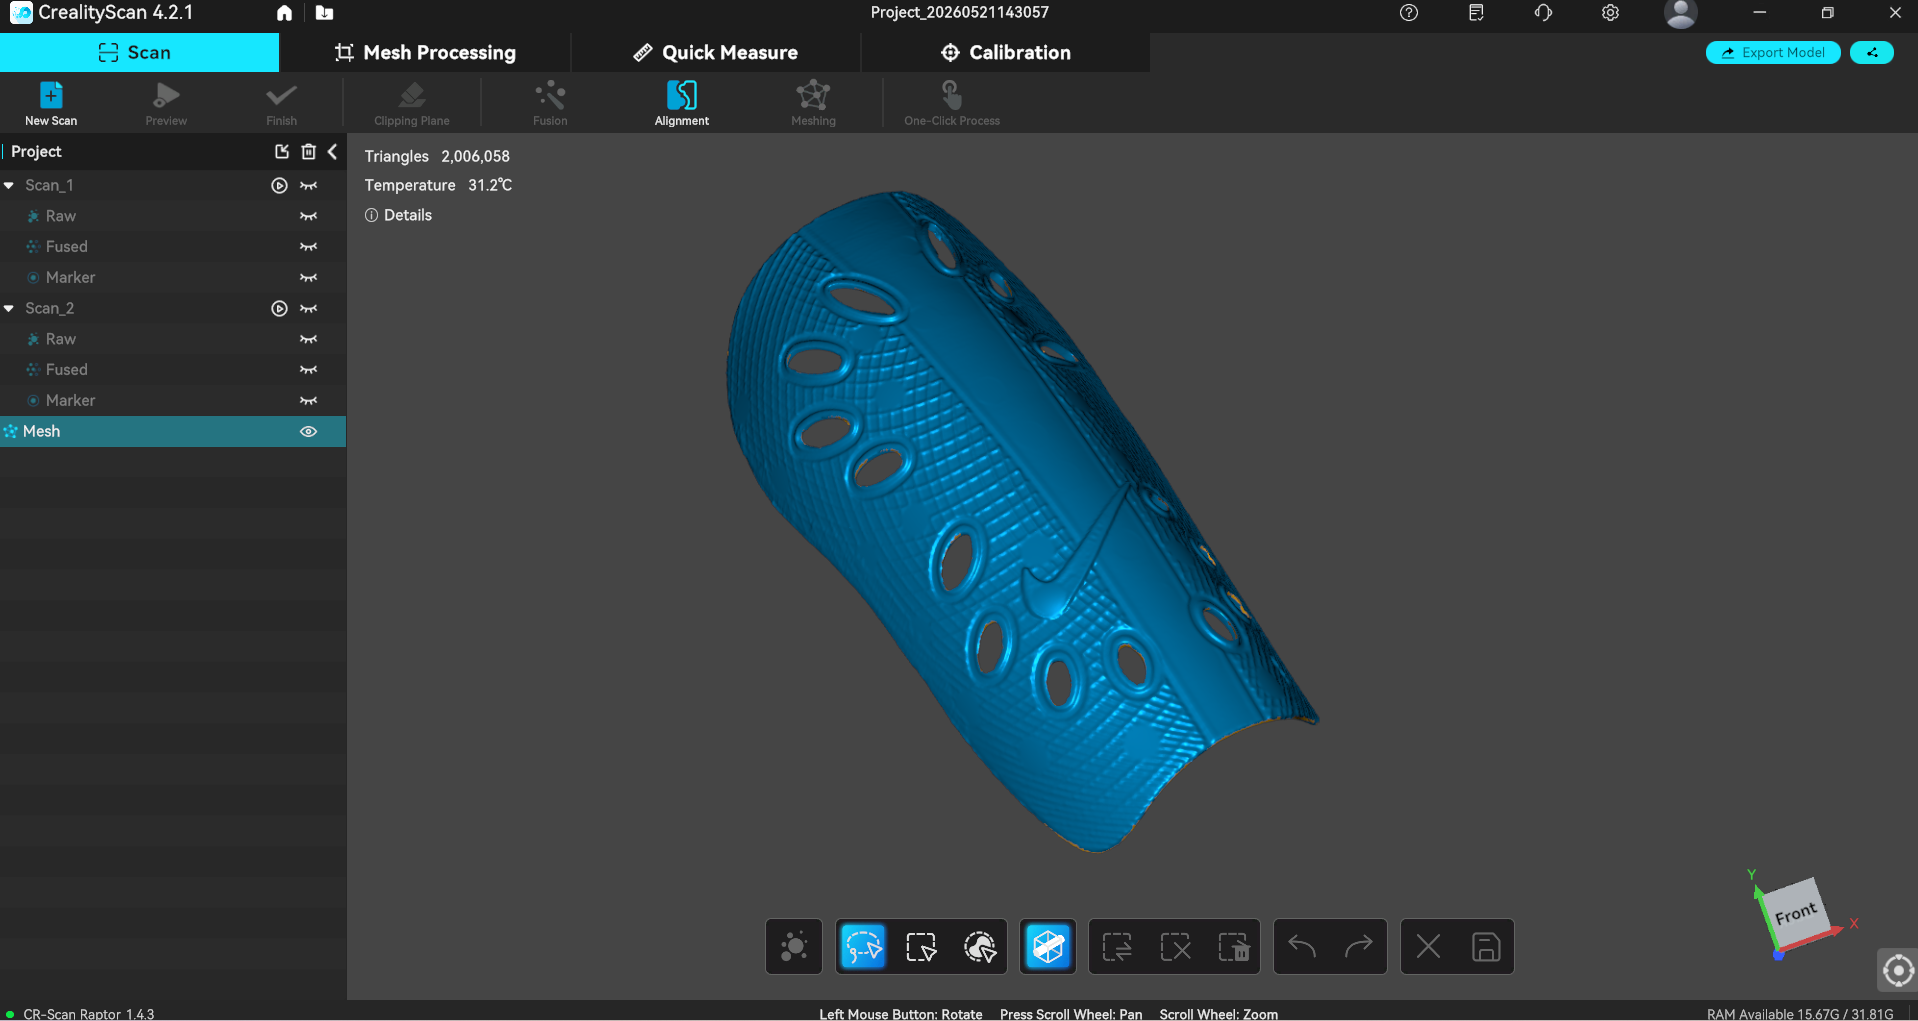Toggle the select-through cube tool
The image size is (1918, 1021).
pos(1048,946)
